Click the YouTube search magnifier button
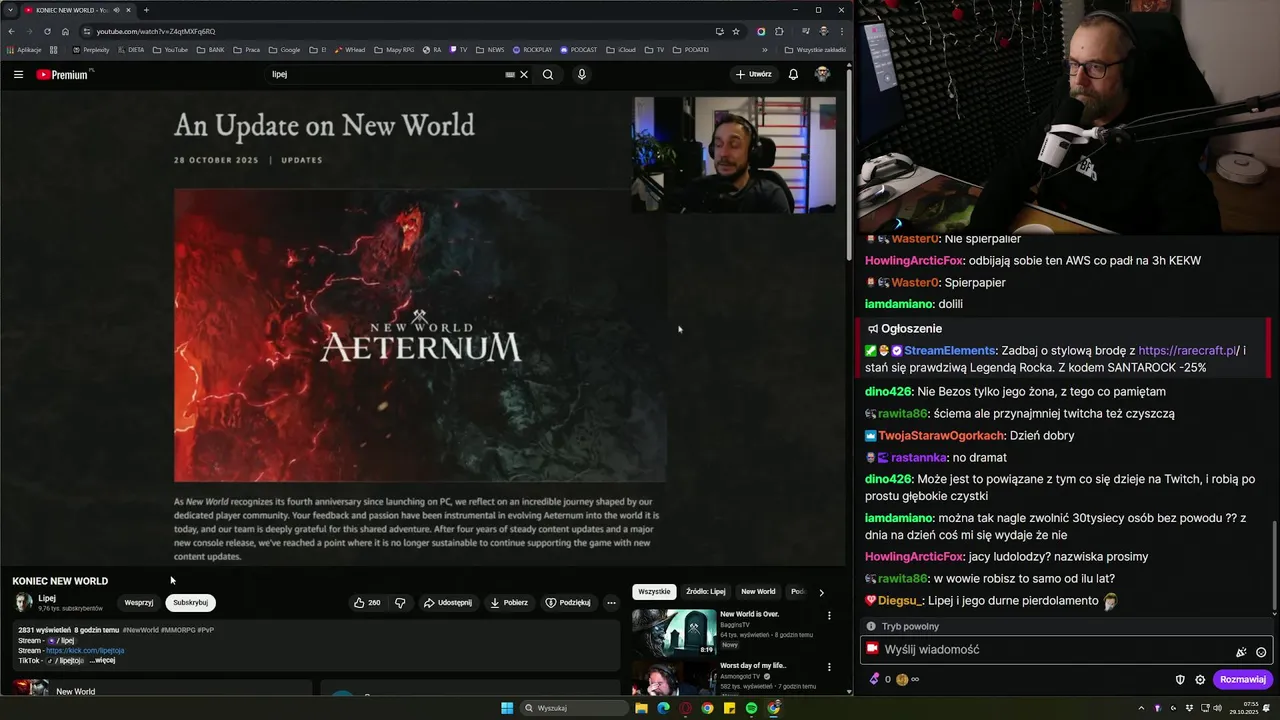This screenshot has width=1280, height=720. (548, 74)
